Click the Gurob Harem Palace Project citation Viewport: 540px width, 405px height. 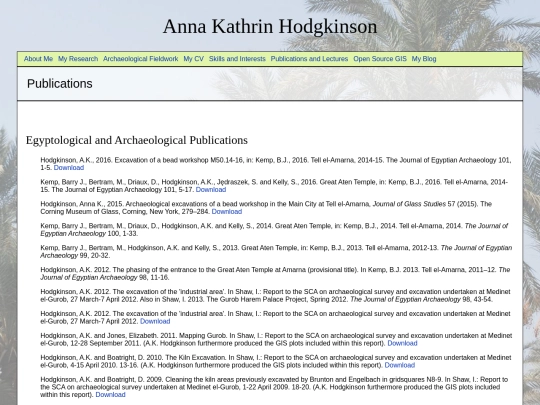point(275,295)
